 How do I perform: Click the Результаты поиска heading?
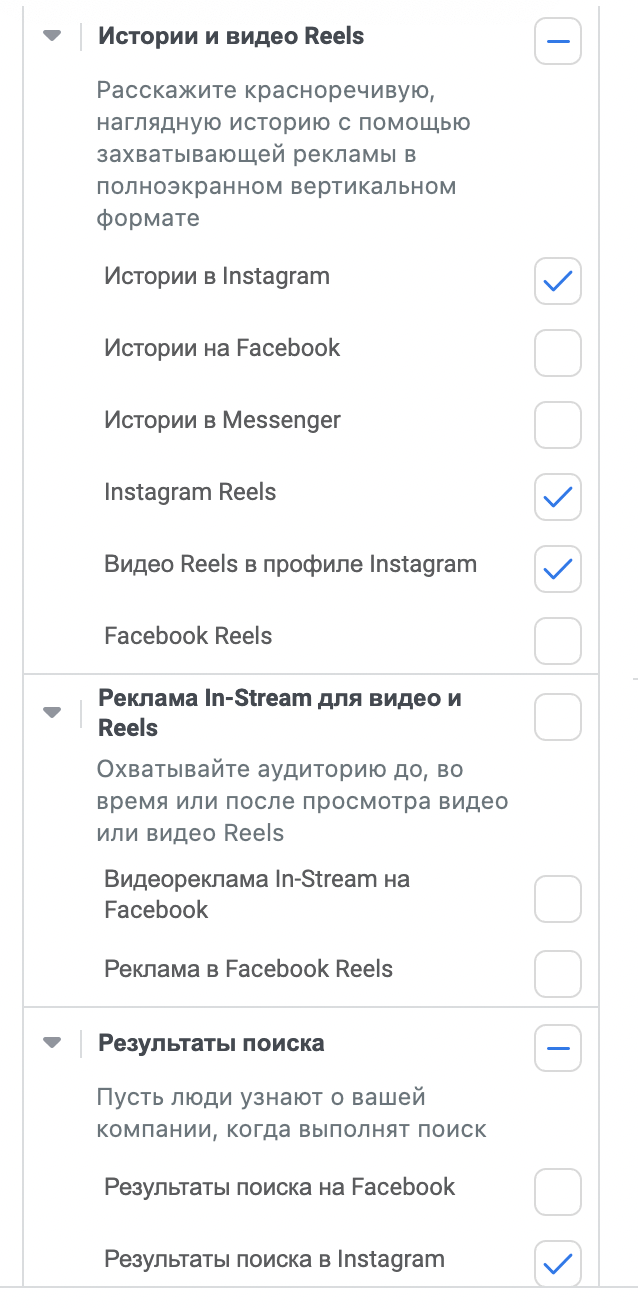pyautogui.click(x=211, y=1043)
